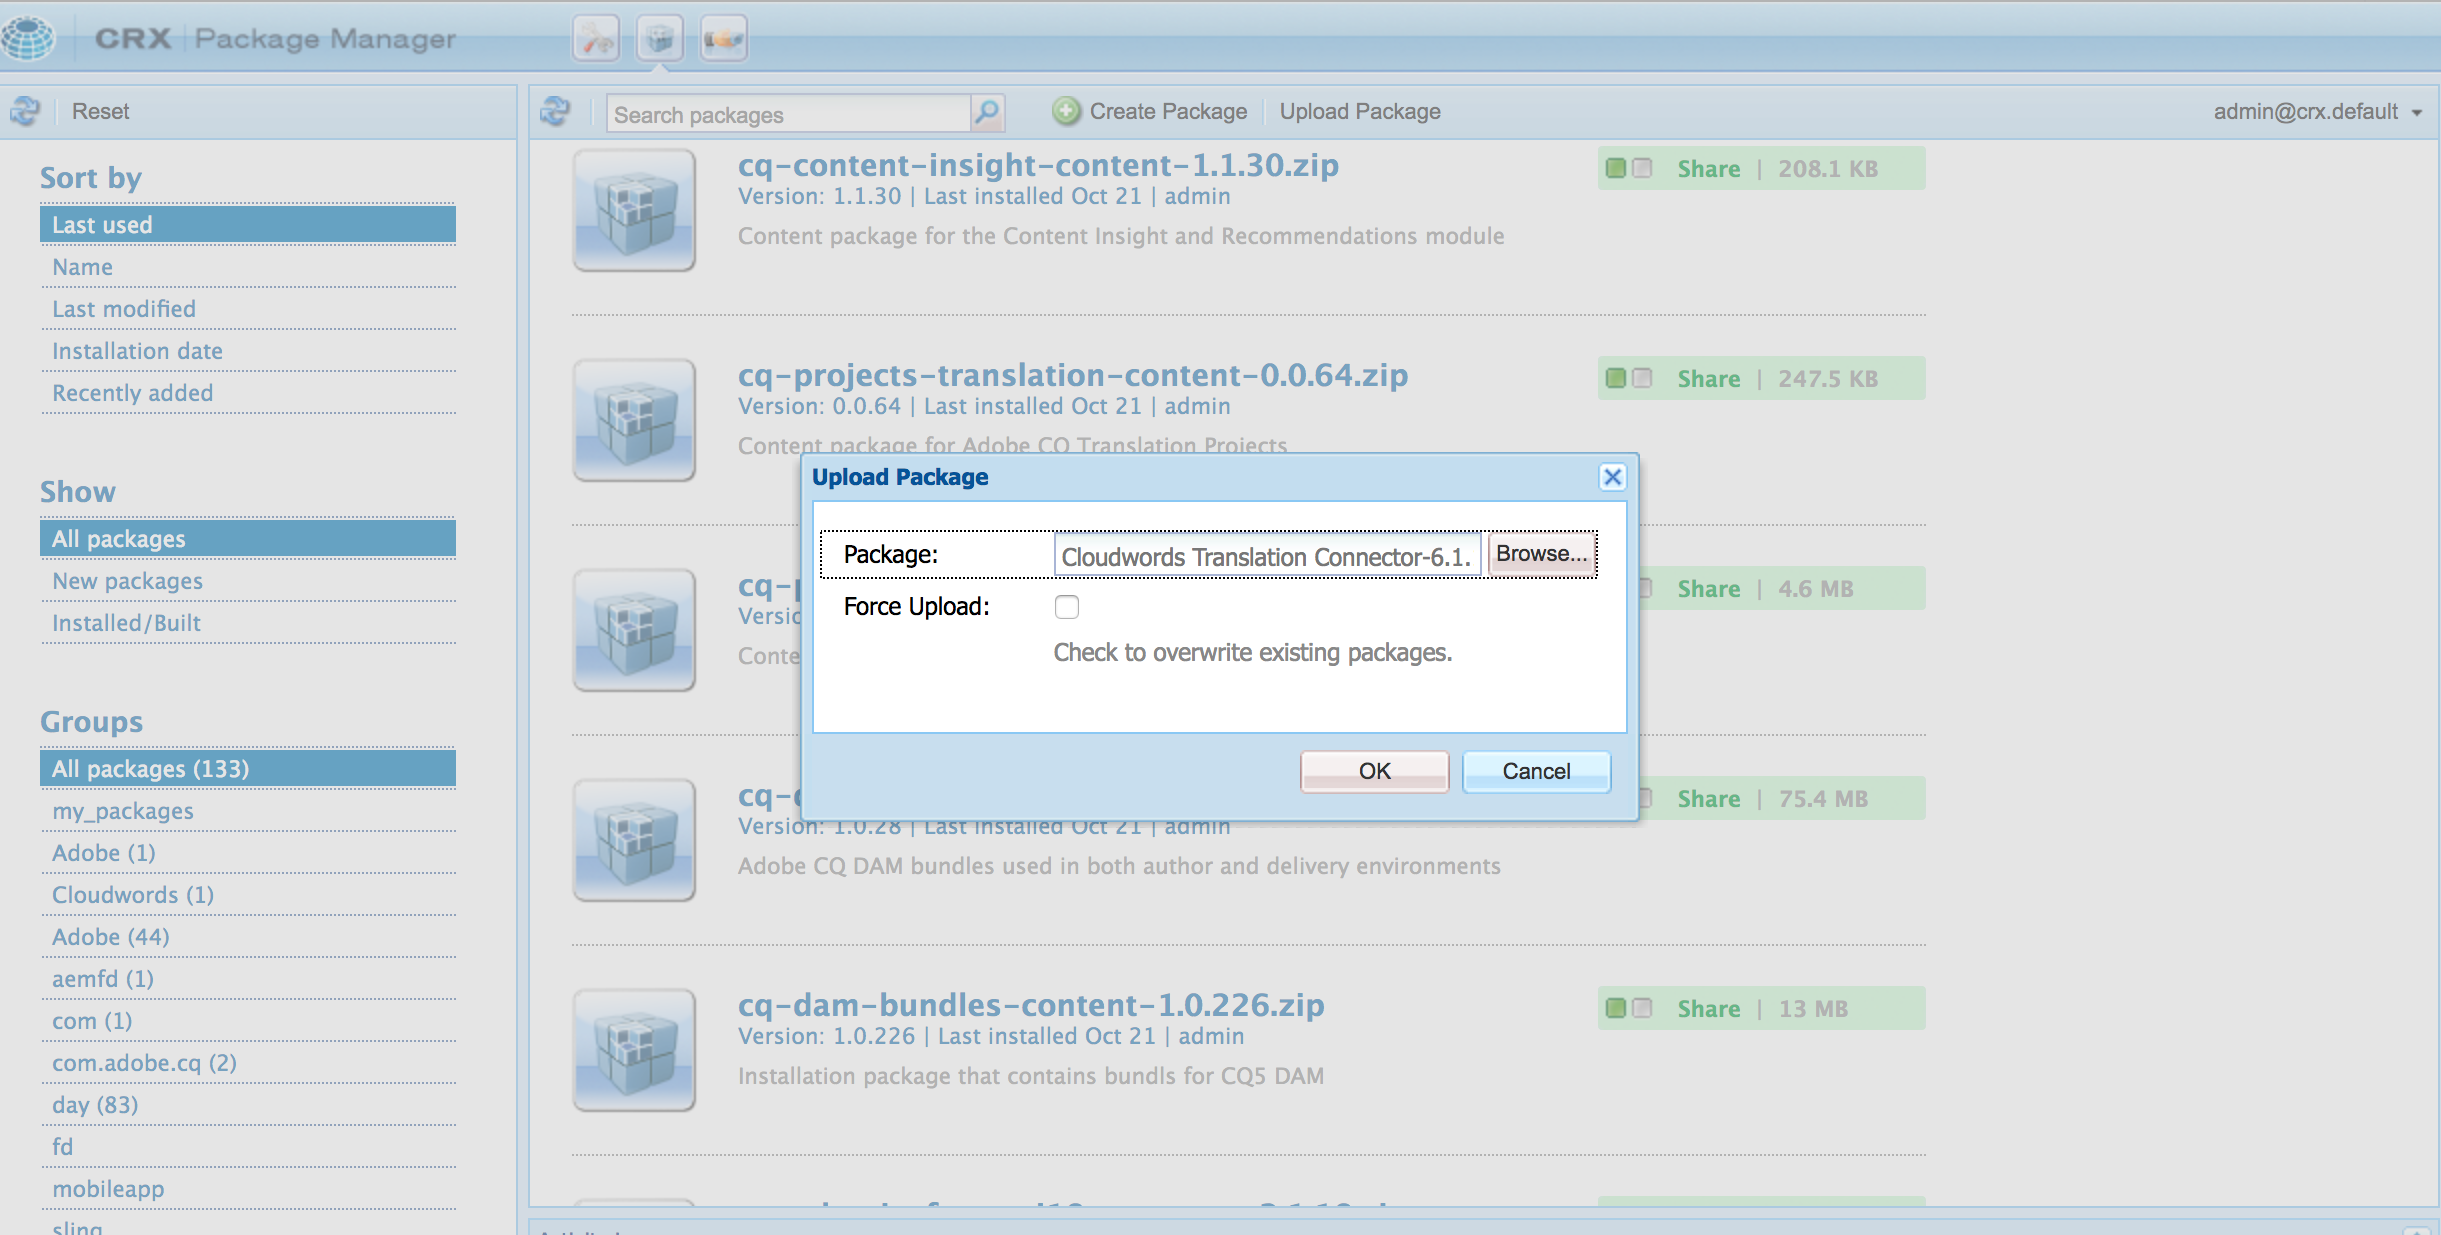Click the magnifier search icon
Viewport: 2441px width, 1235px height.
pos(987,112)
